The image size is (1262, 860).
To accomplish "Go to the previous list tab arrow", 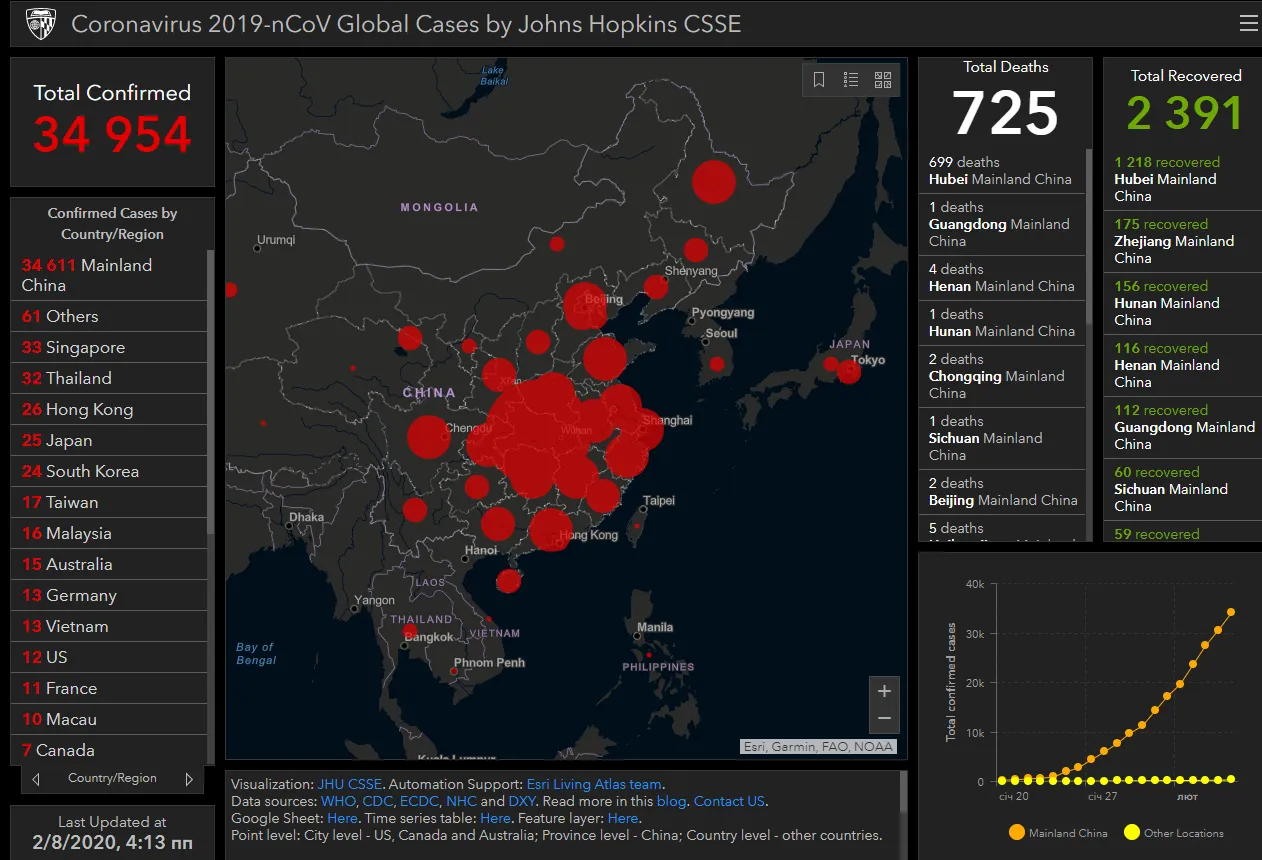I will [x=36, y=778].
